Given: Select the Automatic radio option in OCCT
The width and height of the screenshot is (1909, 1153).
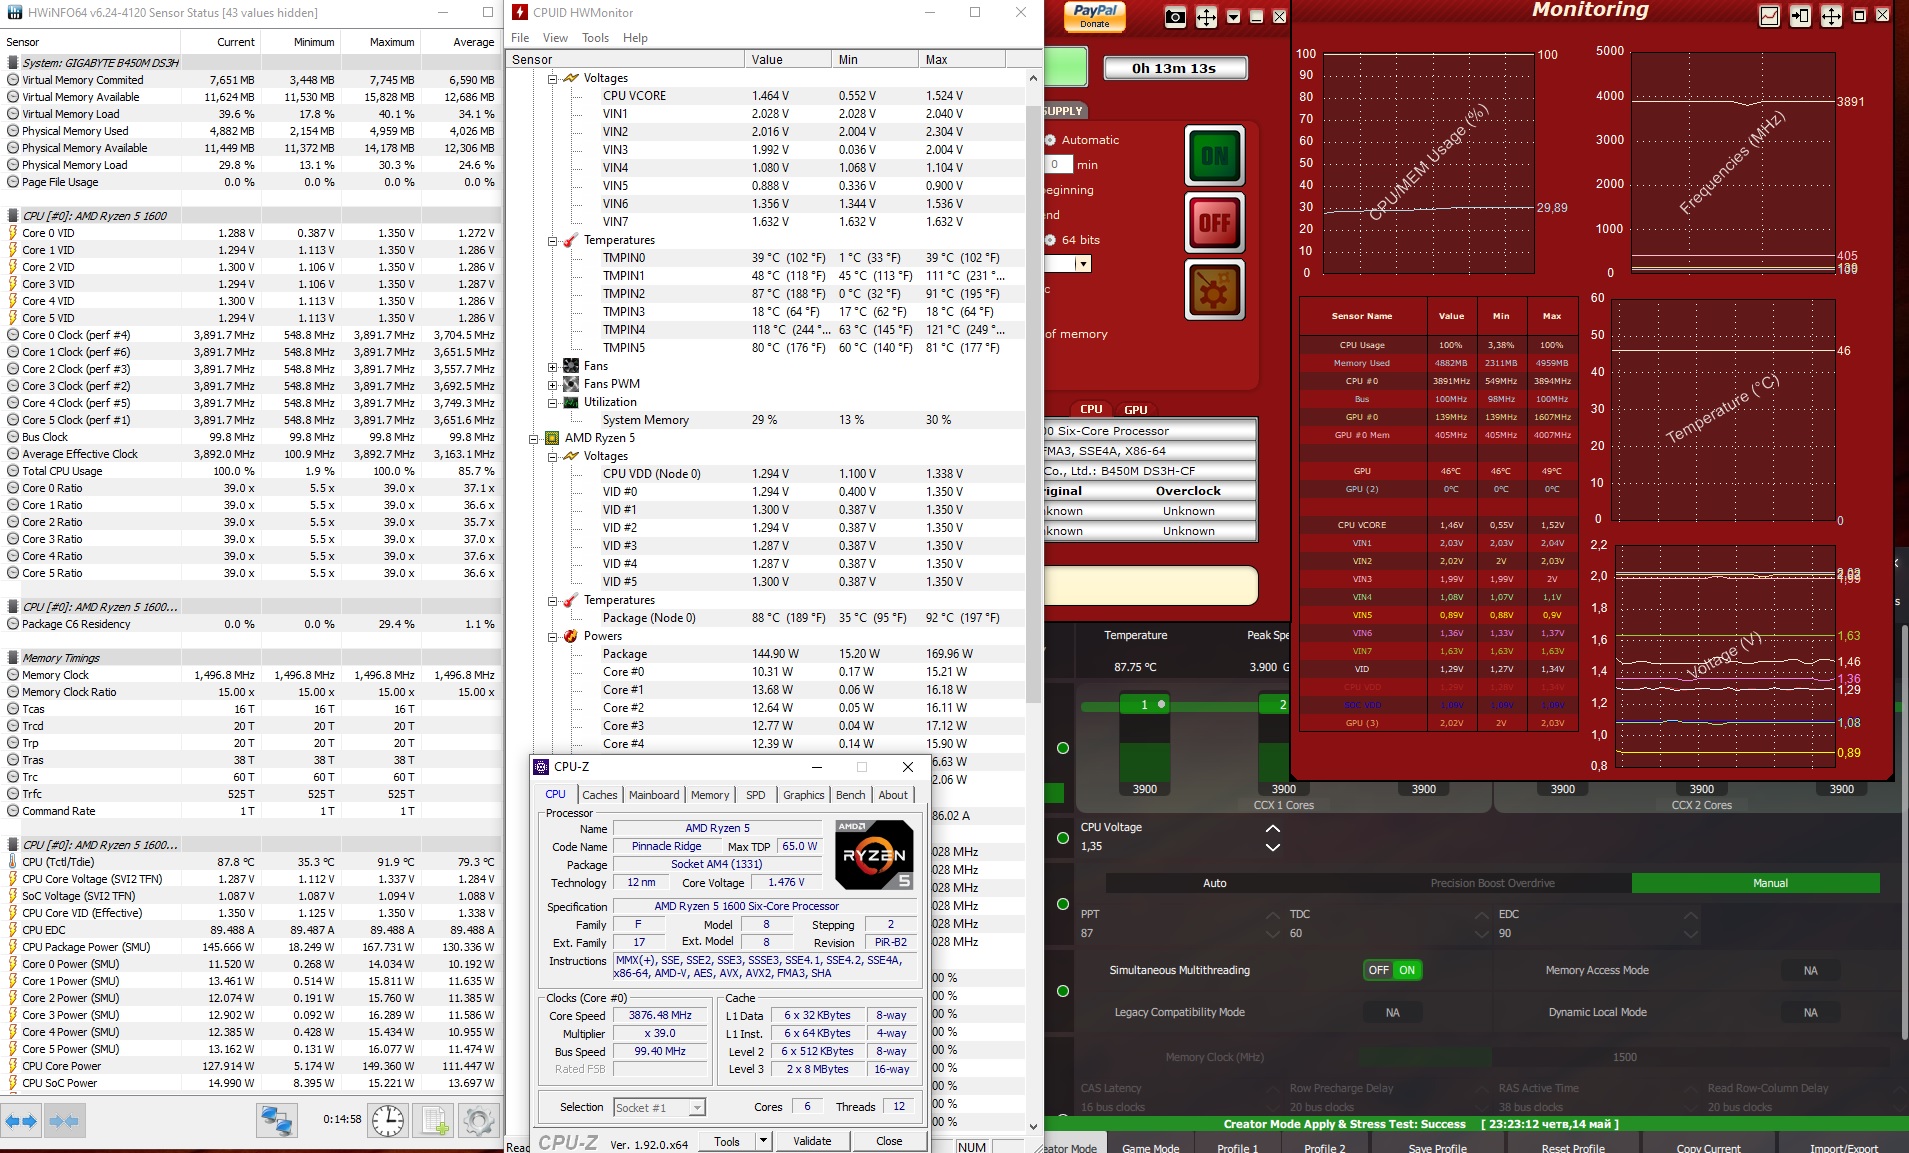Looking at the screenshot, I should pyautogui.click(x=1051, y=140).
